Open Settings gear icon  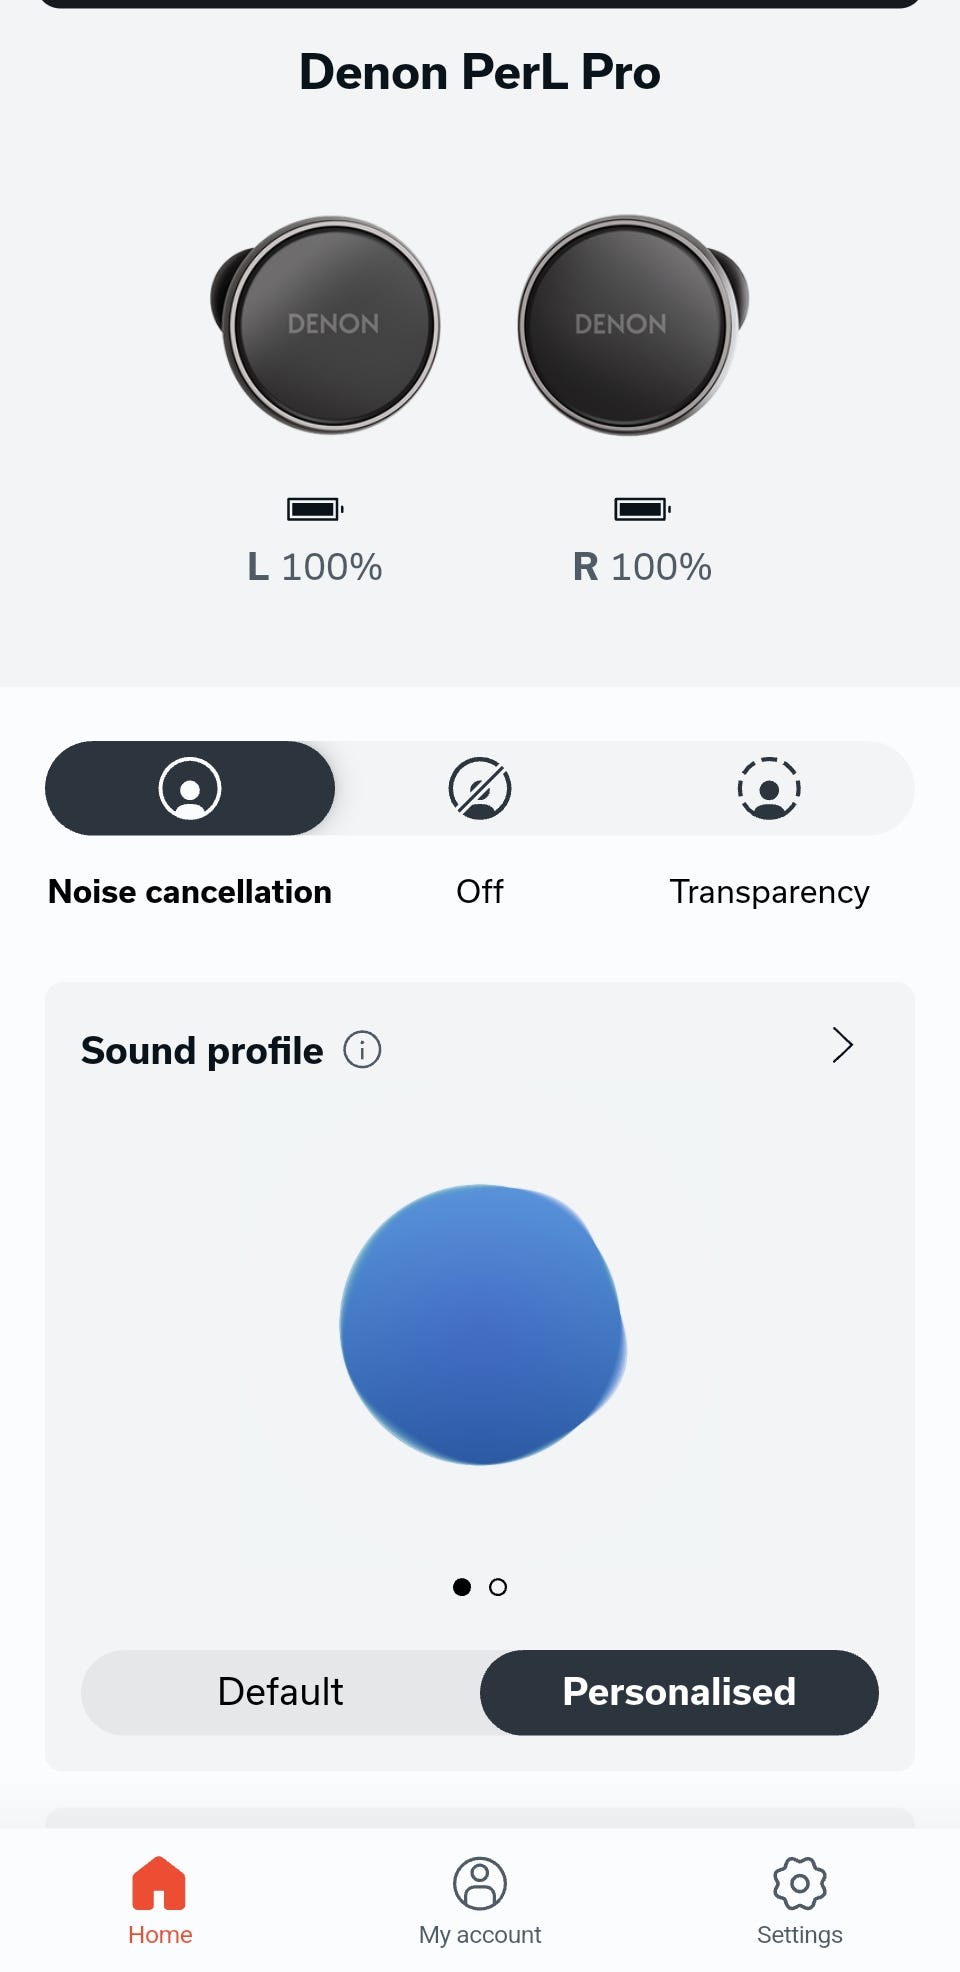click(800, 1883)
